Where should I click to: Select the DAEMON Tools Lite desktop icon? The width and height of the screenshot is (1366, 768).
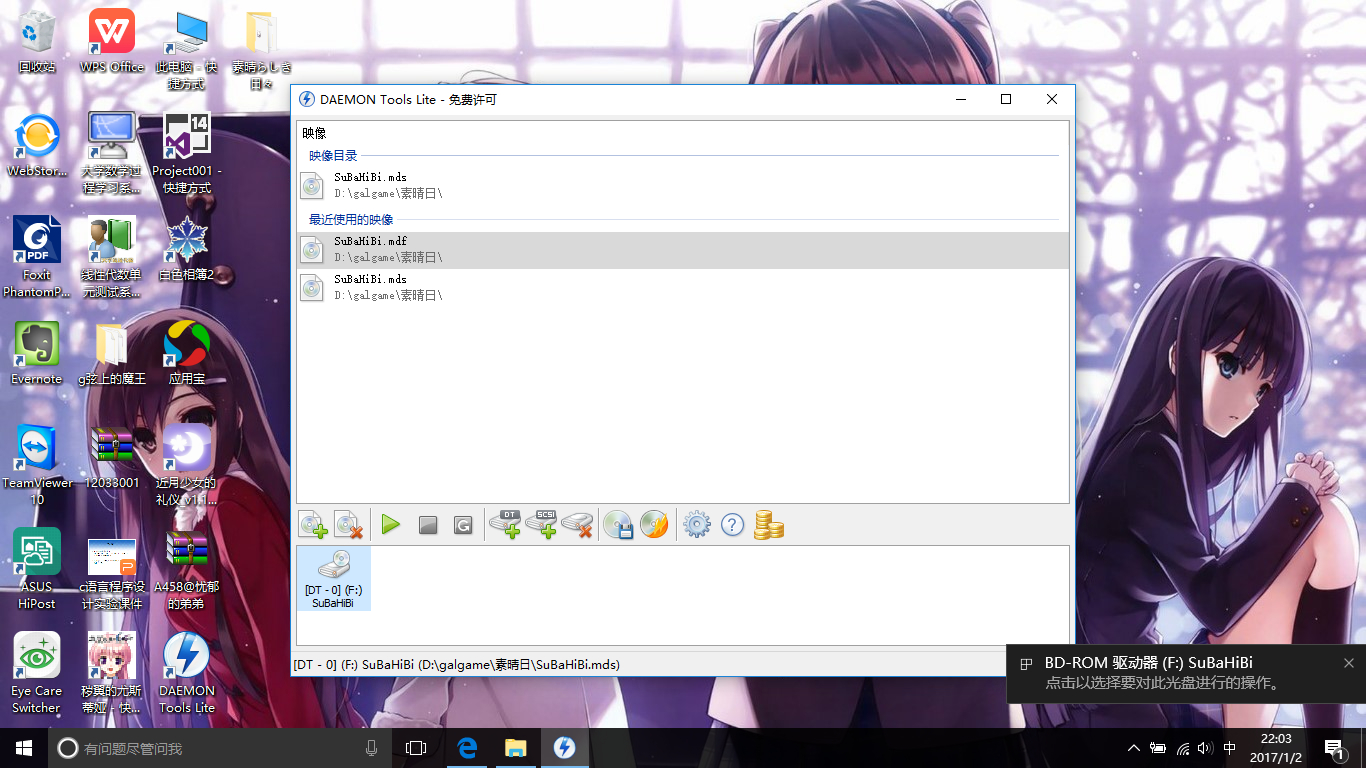click(x=187, y=673)
